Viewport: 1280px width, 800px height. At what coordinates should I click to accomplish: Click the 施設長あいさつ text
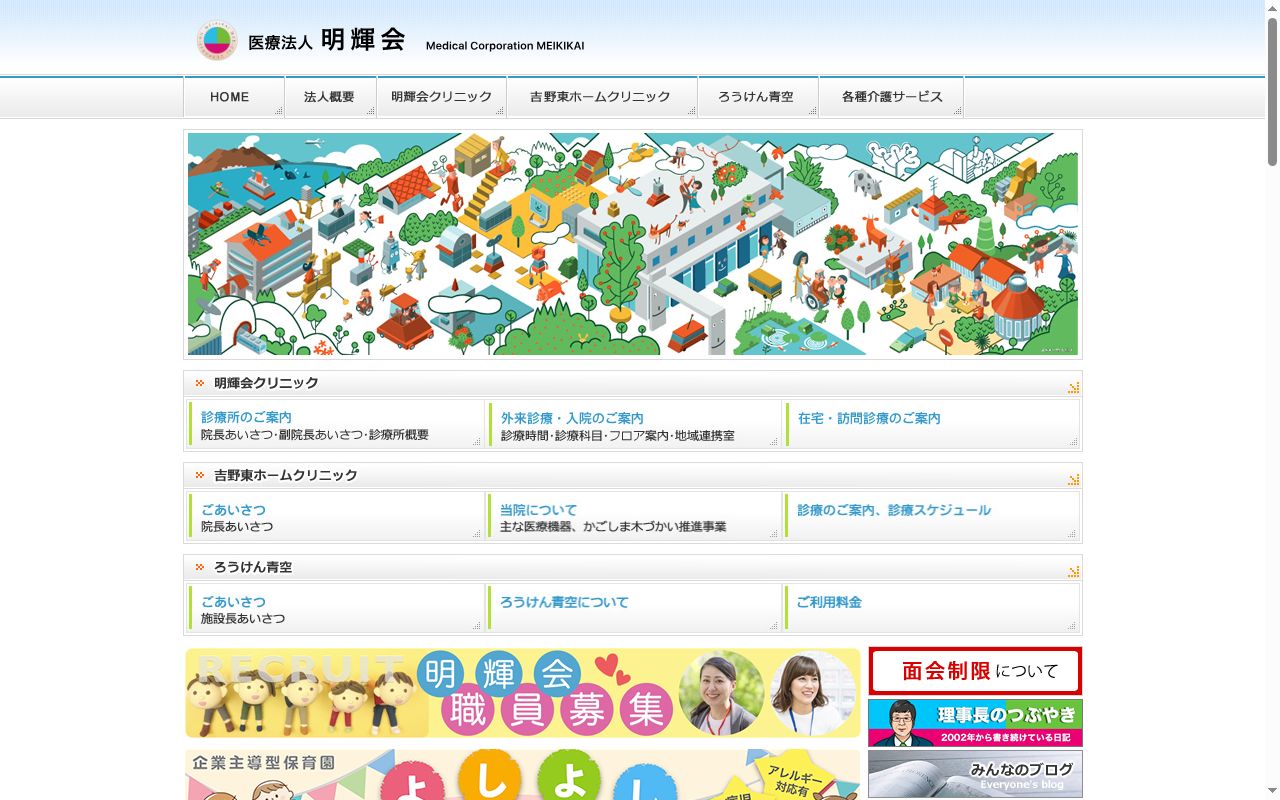243,619
